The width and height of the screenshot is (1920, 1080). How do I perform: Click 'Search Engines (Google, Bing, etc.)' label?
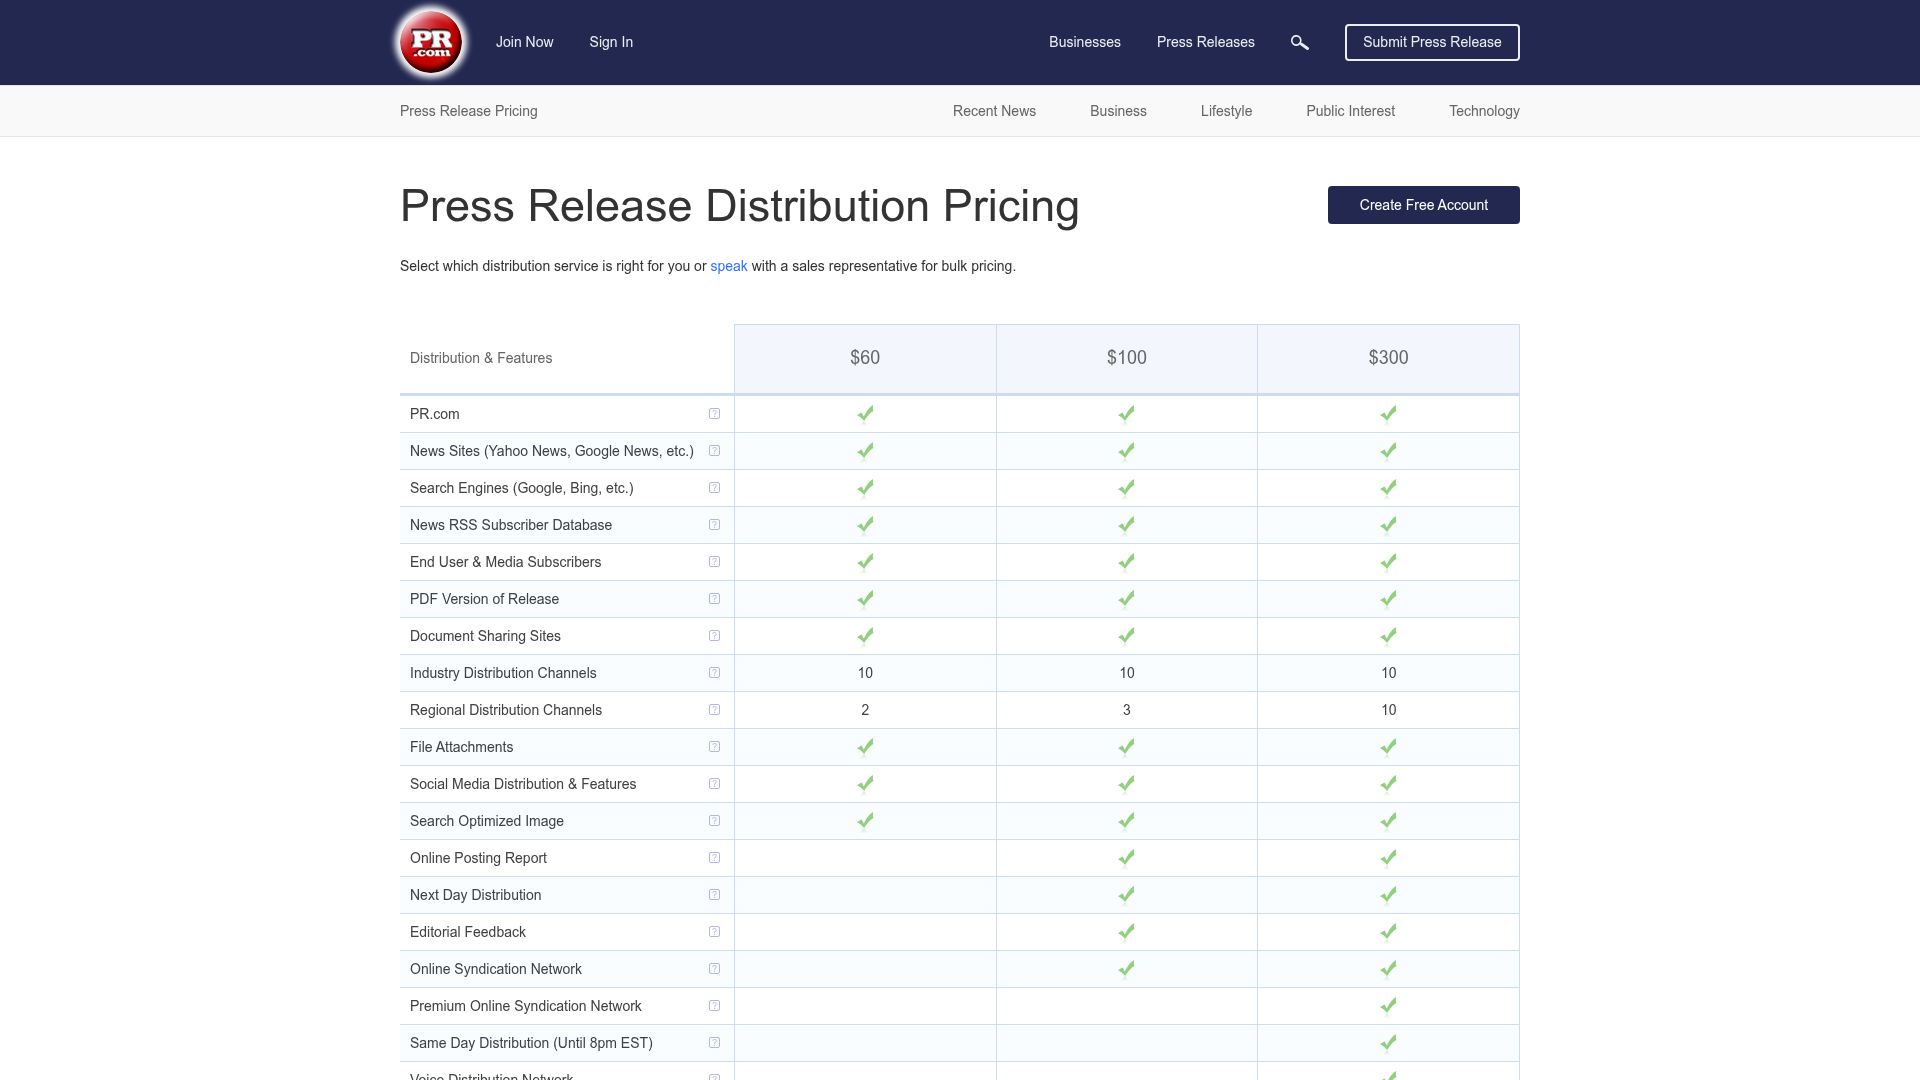521,488
